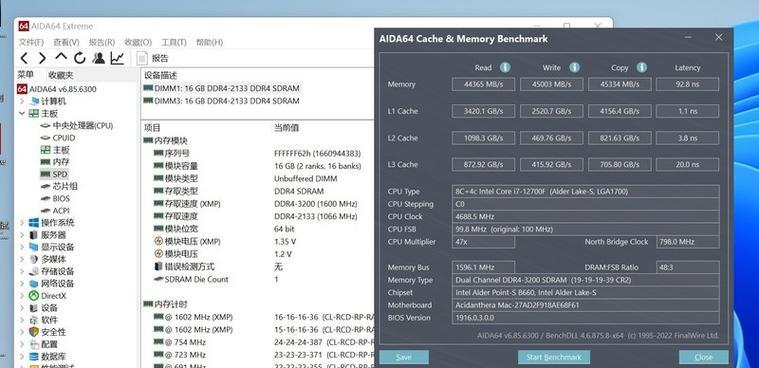
Task: Click the Close button in benchmark window
Action: coord(703,357)
